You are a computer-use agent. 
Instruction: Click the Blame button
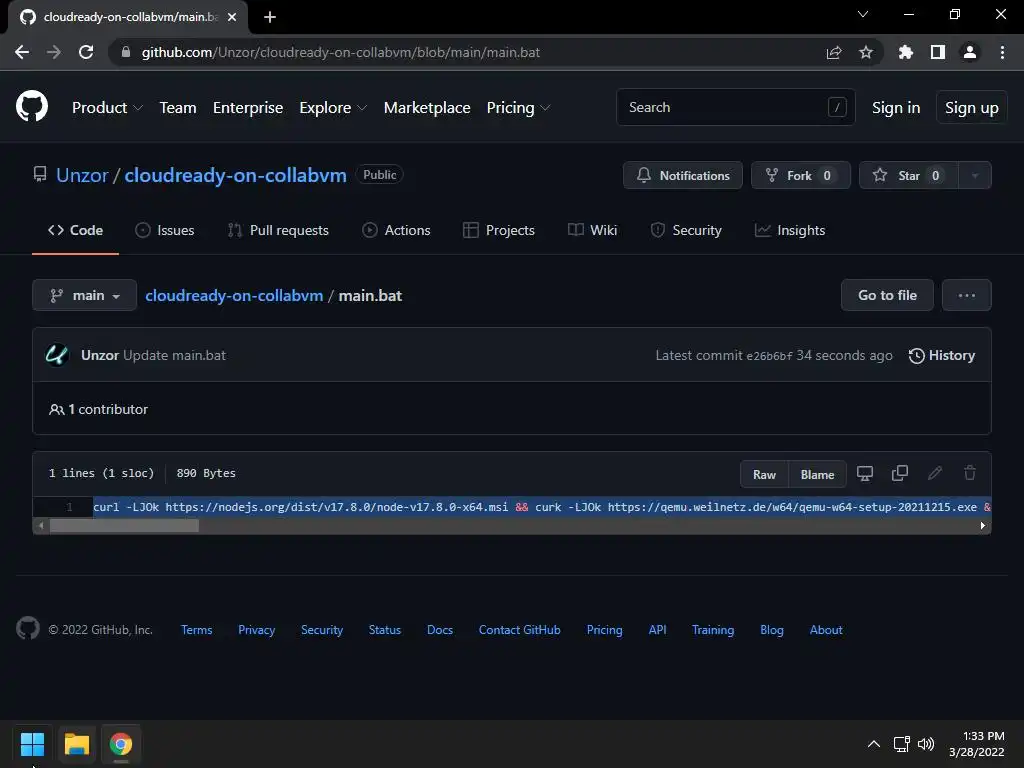tap(818, 475)
